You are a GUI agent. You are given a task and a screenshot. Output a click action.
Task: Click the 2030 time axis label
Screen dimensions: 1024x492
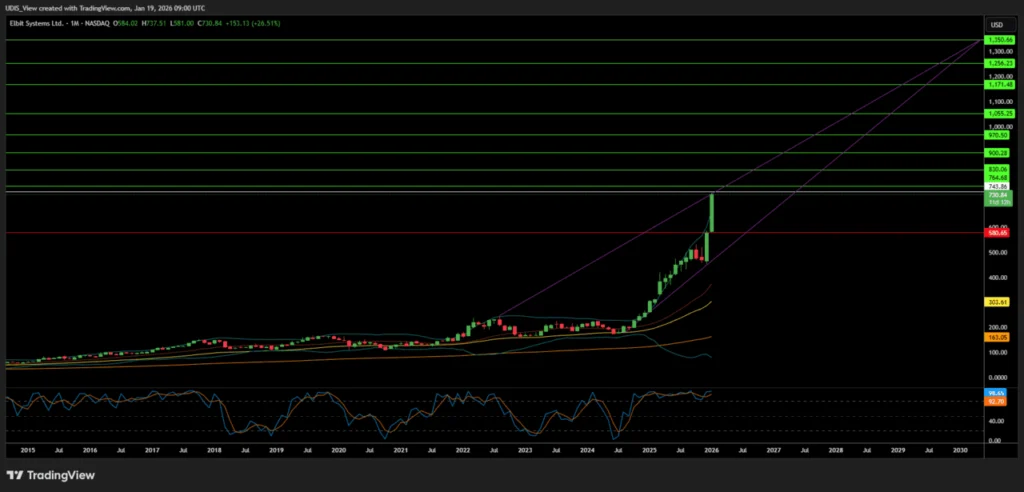[960, 450]
